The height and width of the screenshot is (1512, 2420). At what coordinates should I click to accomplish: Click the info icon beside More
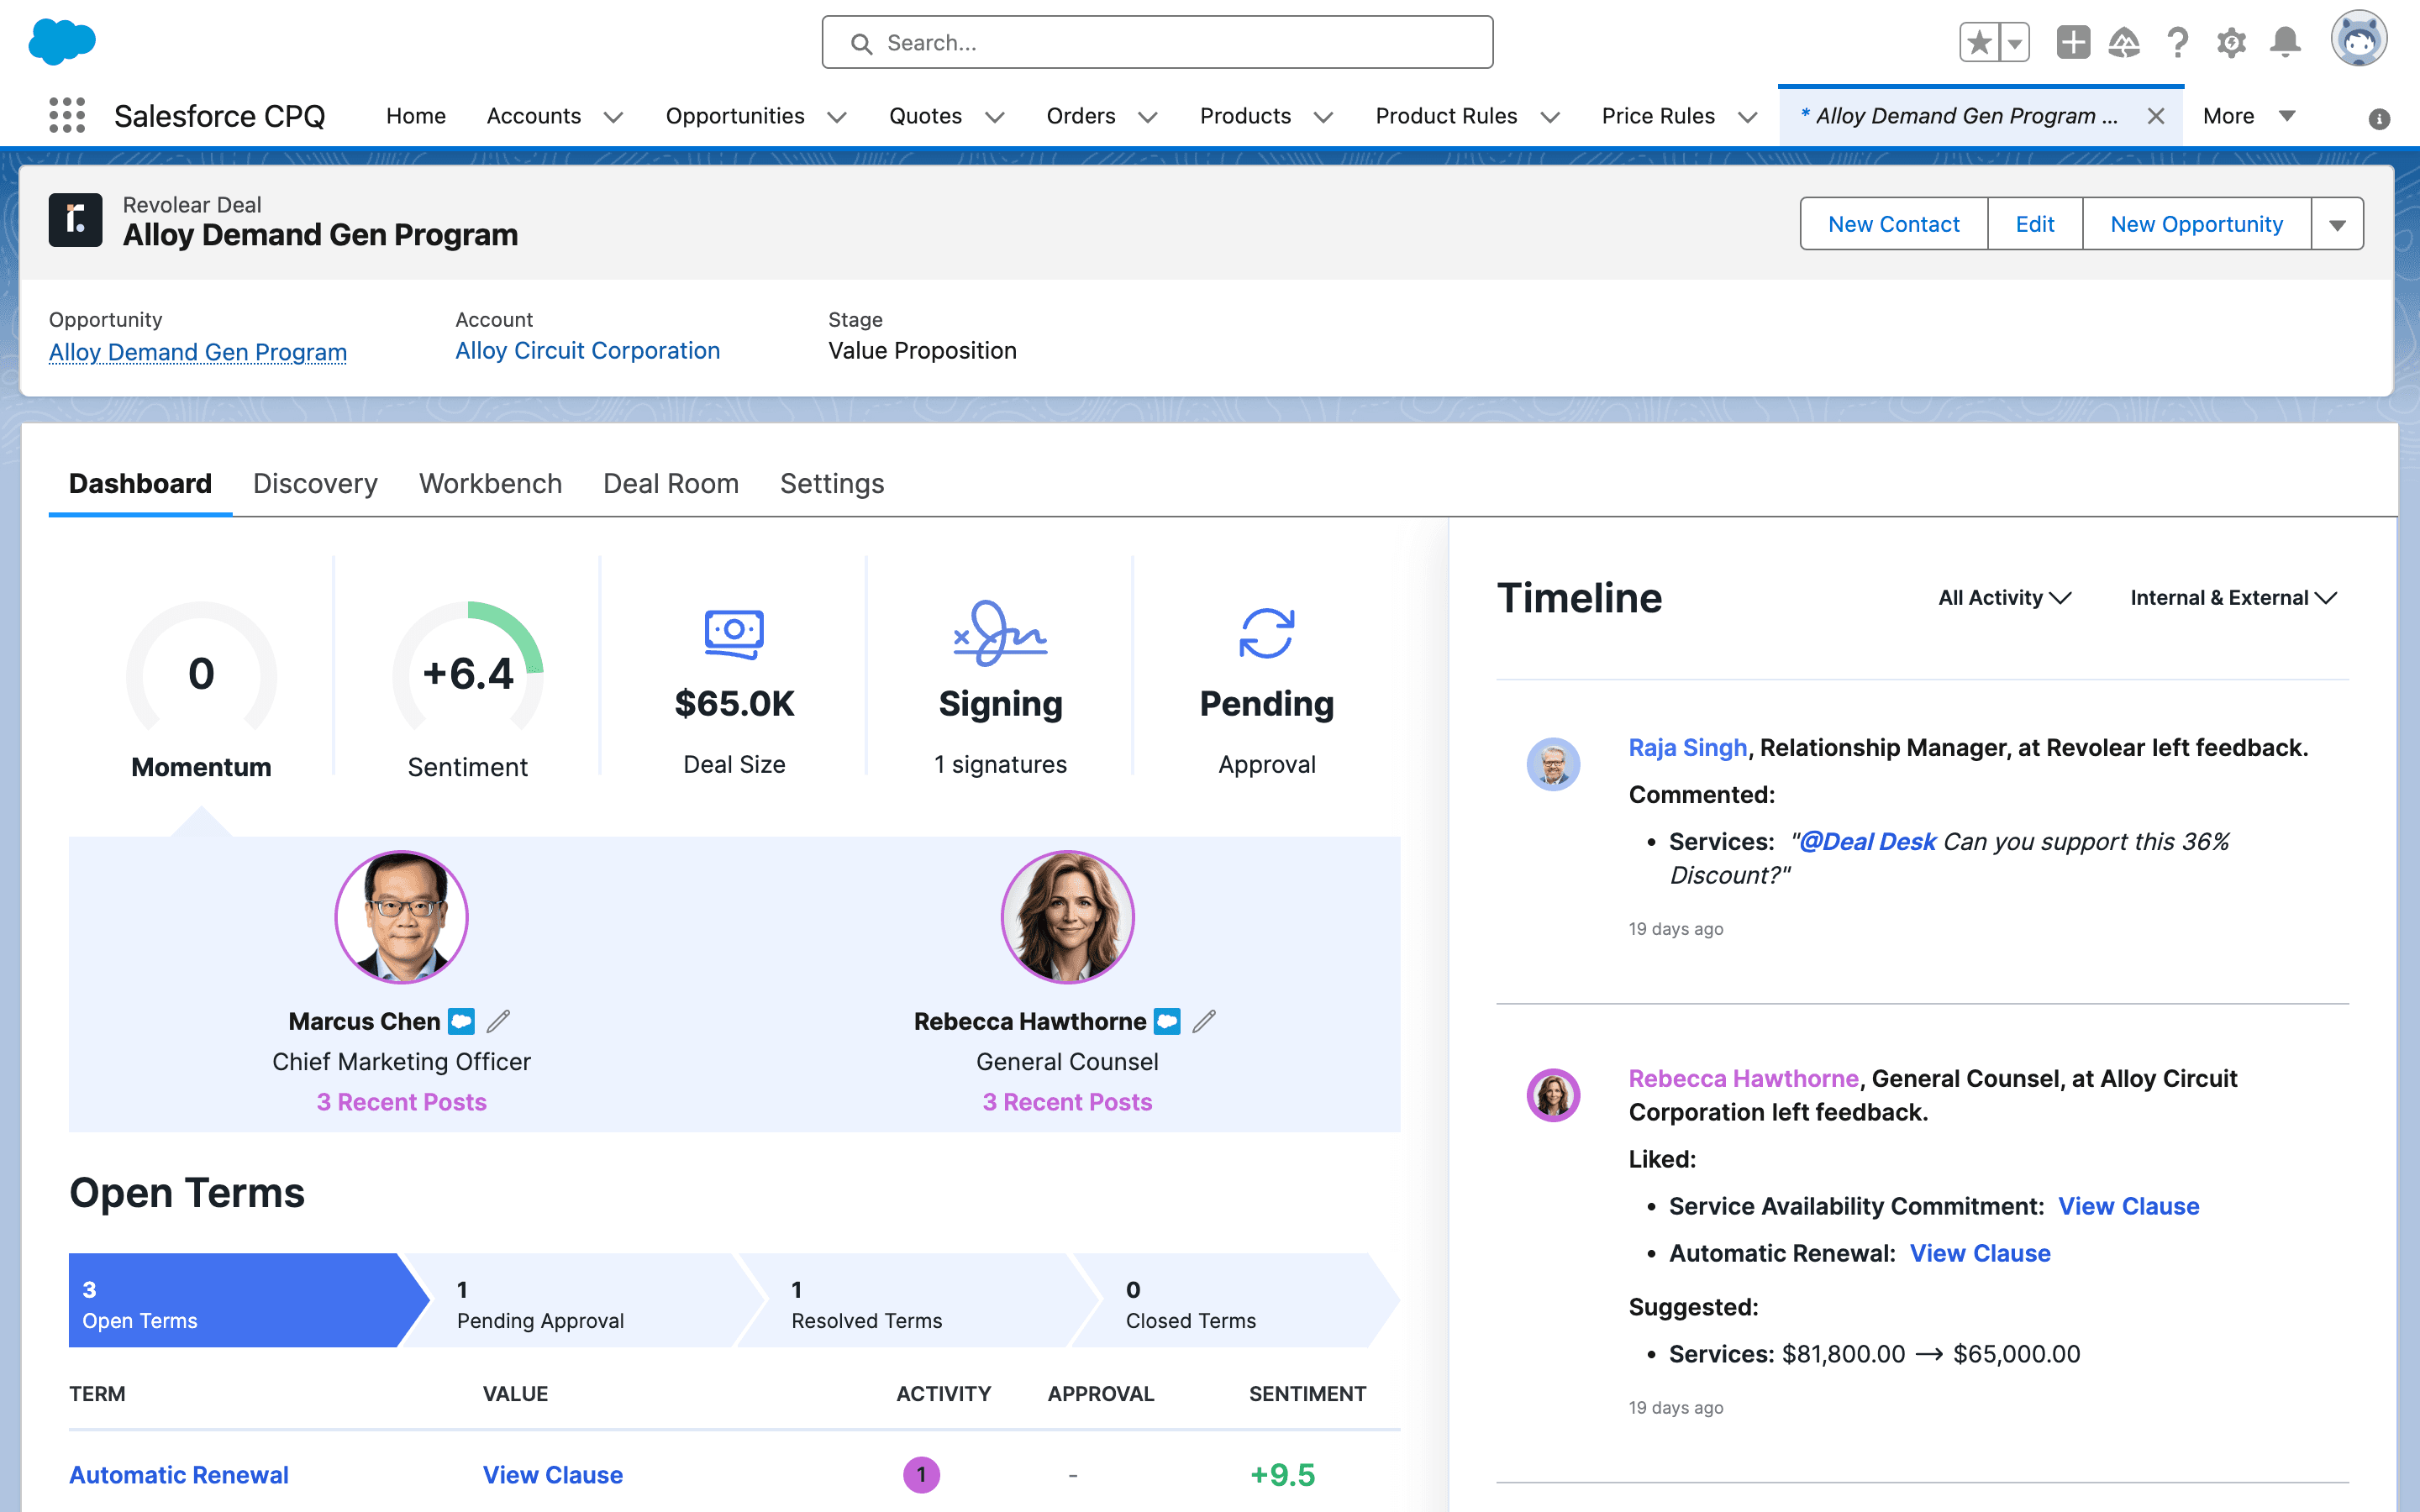point(2379,119)
